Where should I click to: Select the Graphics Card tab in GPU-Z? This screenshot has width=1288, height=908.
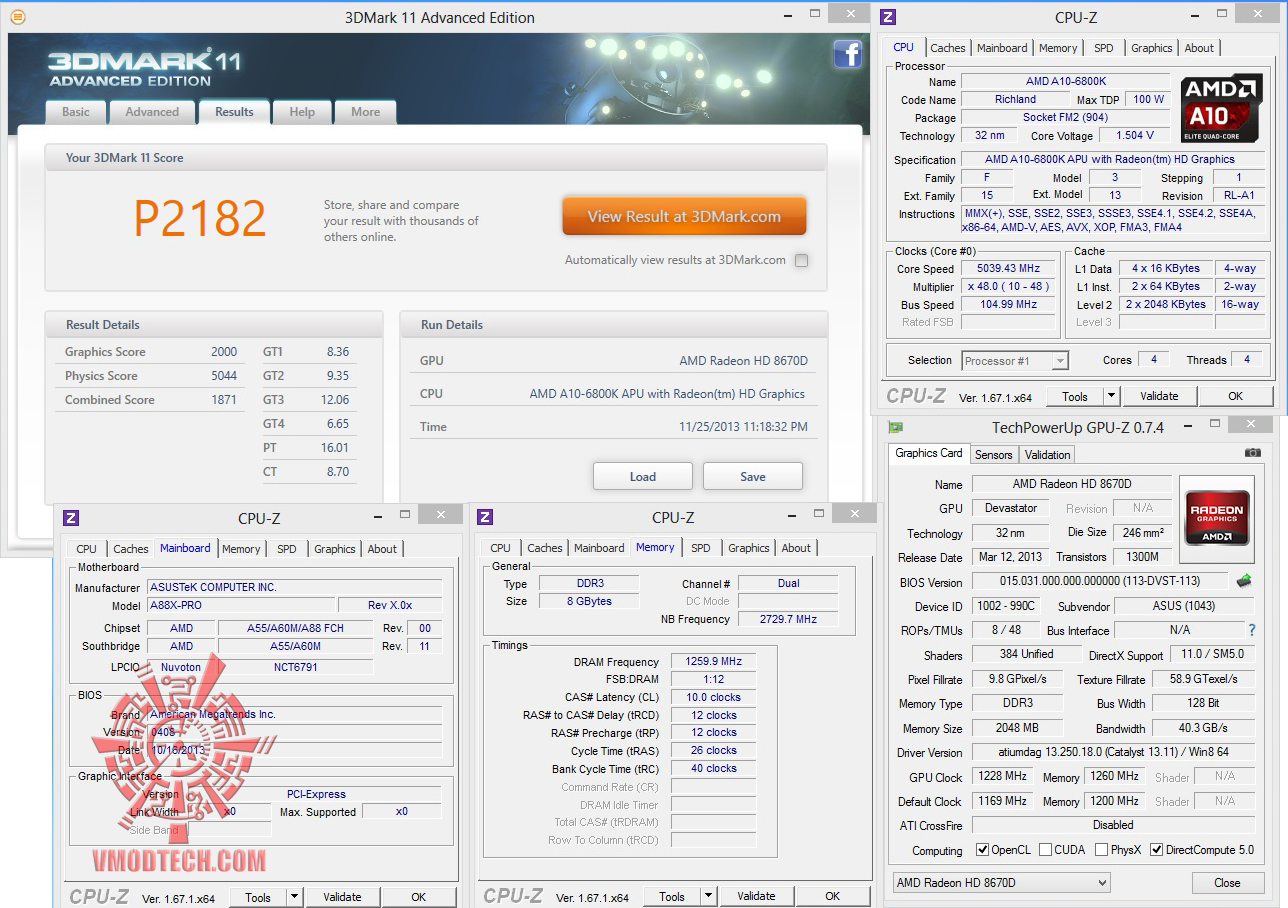tap(929, 453)
